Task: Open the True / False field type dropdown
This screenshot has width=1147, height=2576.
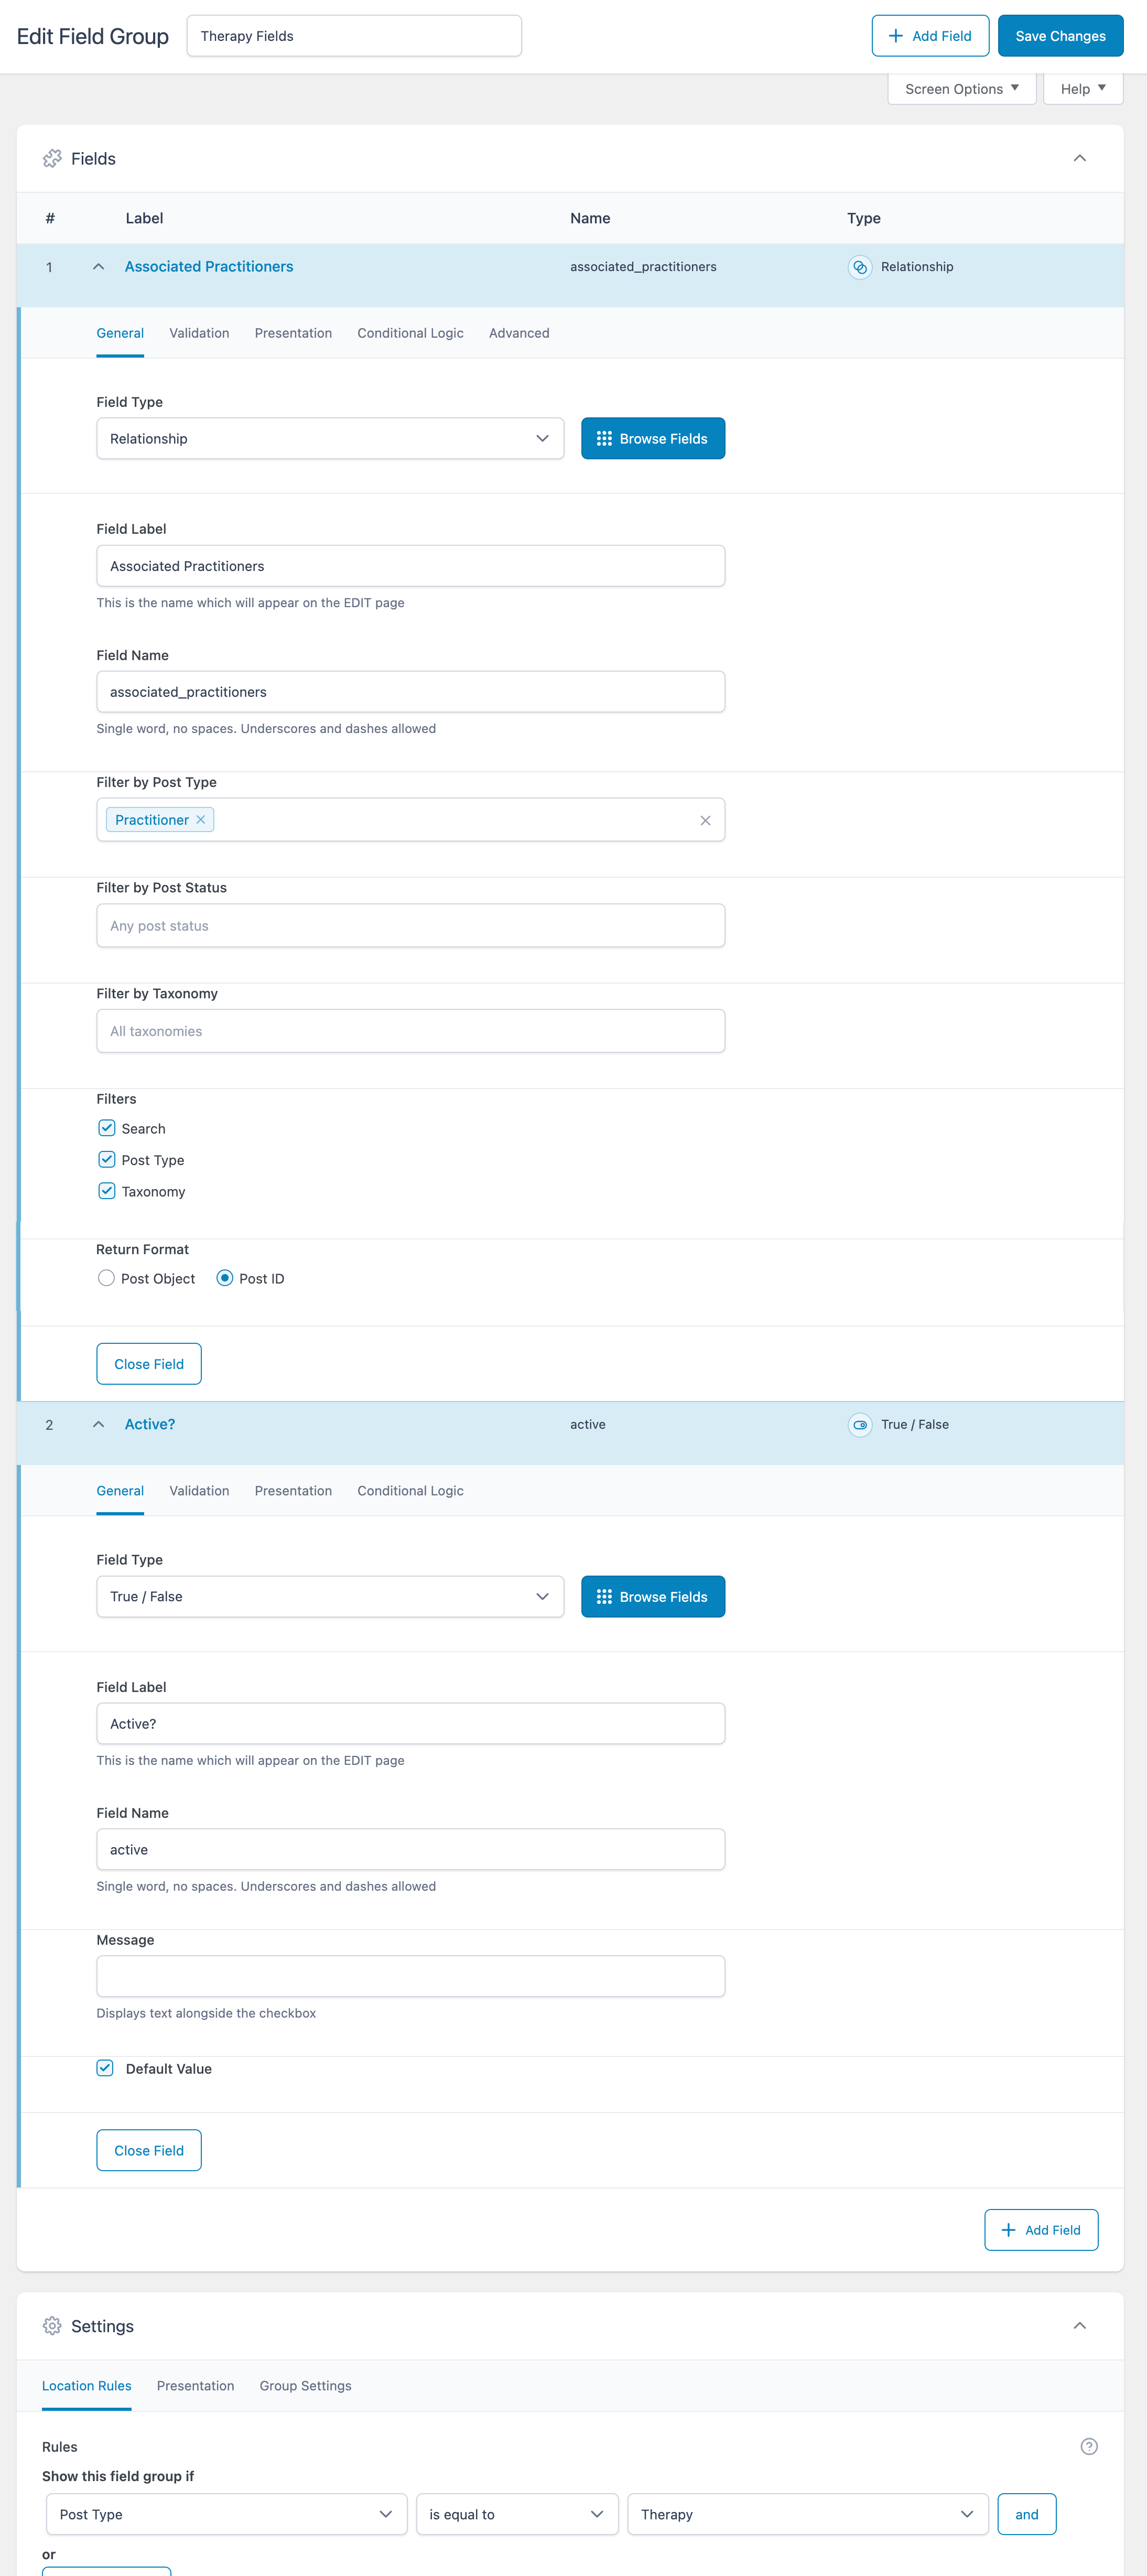Action: click(x=330, y=1597)
